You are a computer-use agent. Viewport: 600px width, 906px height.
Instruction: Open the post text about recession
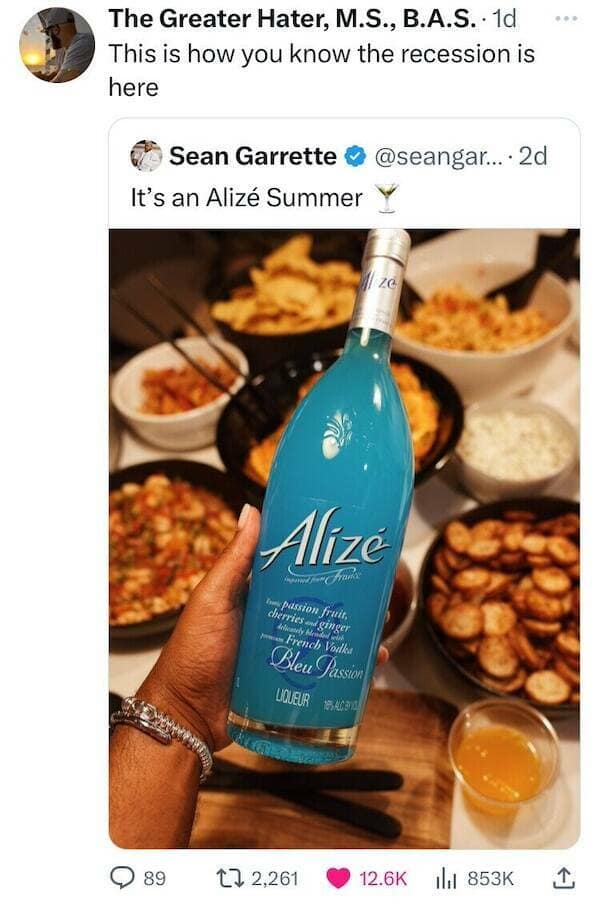coord(321,70)
